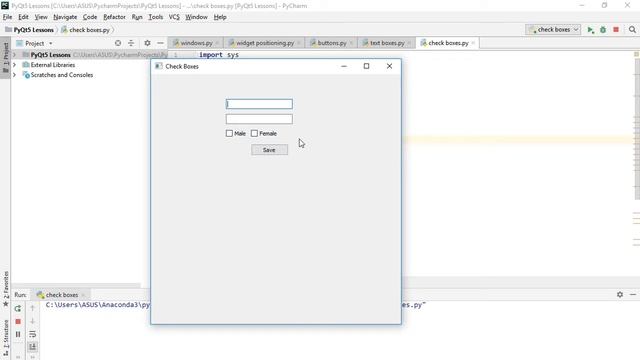Screen dimensions: 640x360
Task: Open Project panel settings gear
Action: click(x=147, y=43)
